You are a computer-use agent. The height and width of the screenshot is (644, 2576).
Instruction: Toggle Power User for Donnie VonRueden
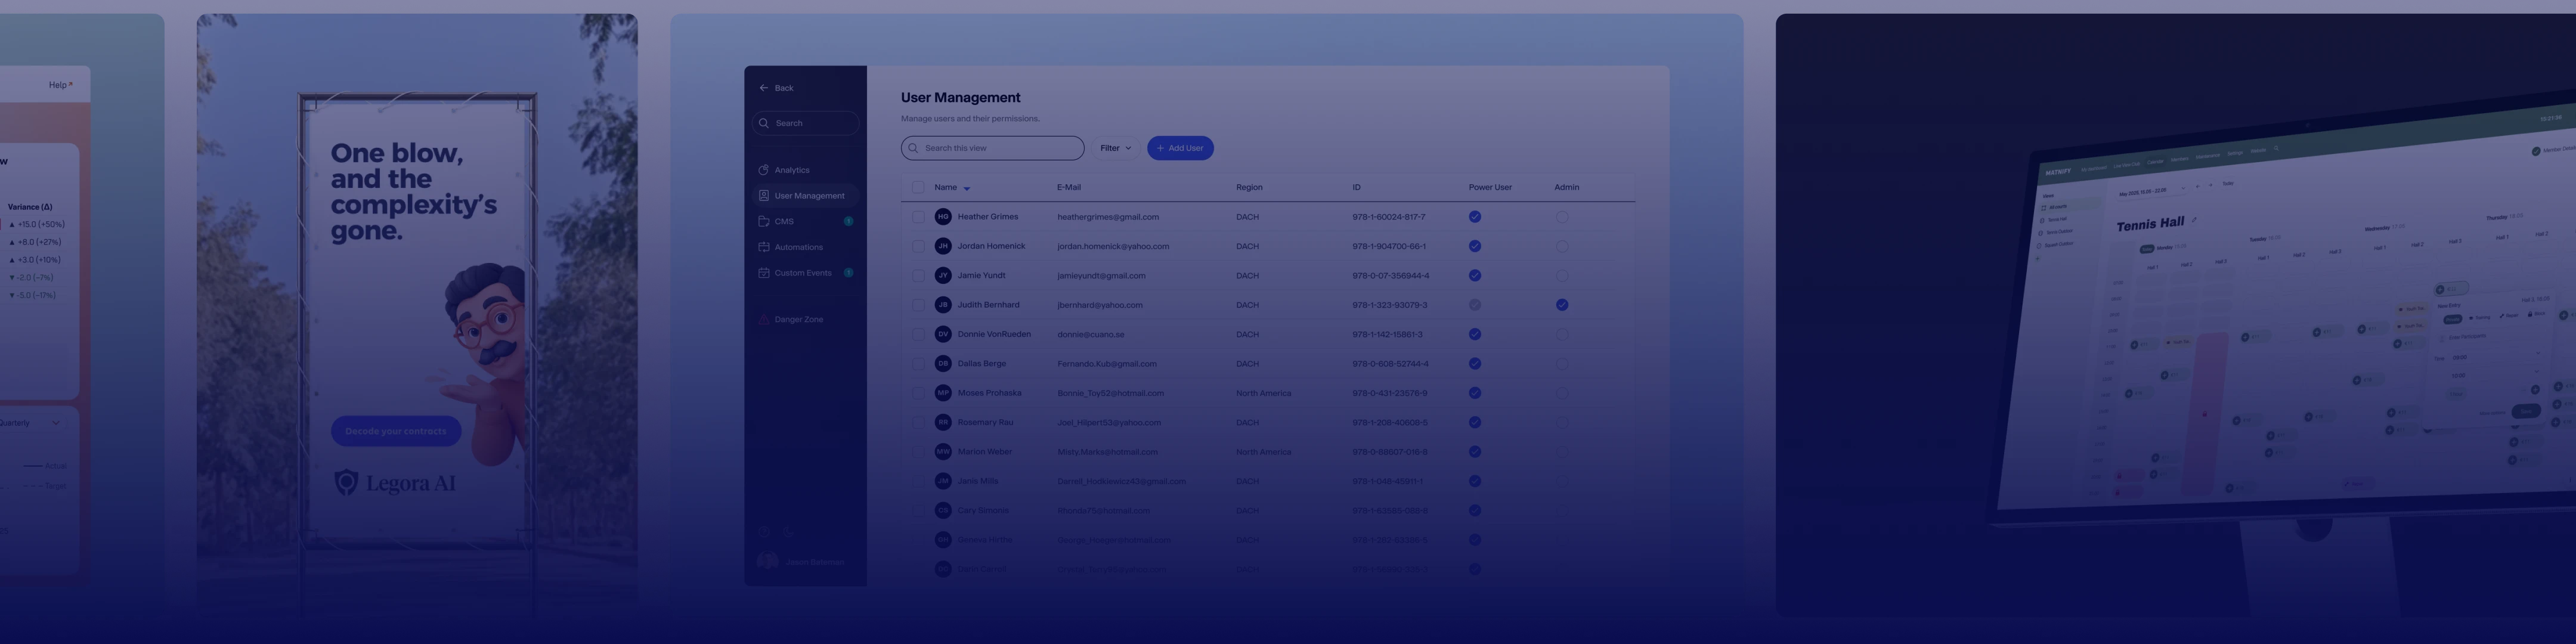1474,334
